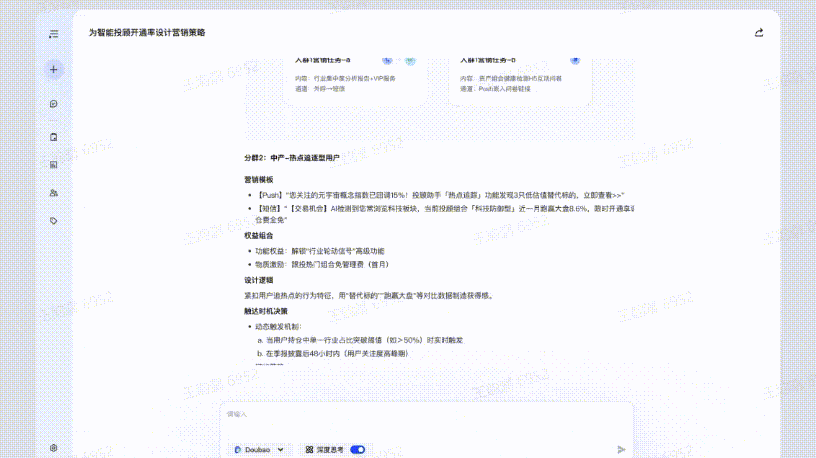Click the 动态触发机制 bullet
This screenshot has height=458, width=816.
[x=278, y=327]
